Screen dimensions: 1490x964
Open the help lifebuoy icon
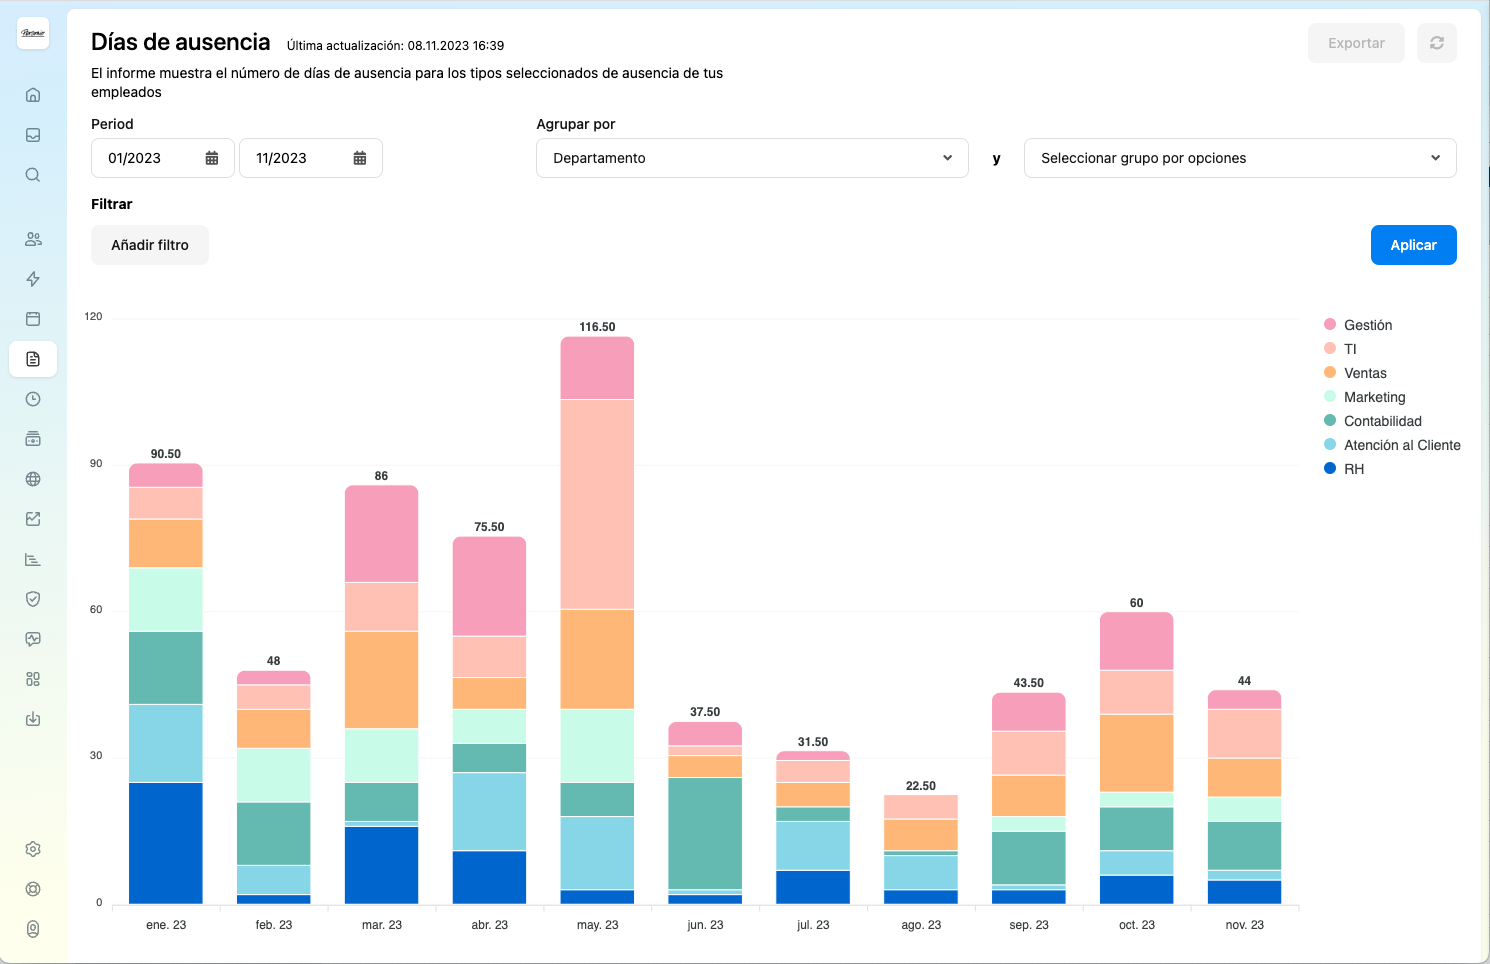point(33,889)
